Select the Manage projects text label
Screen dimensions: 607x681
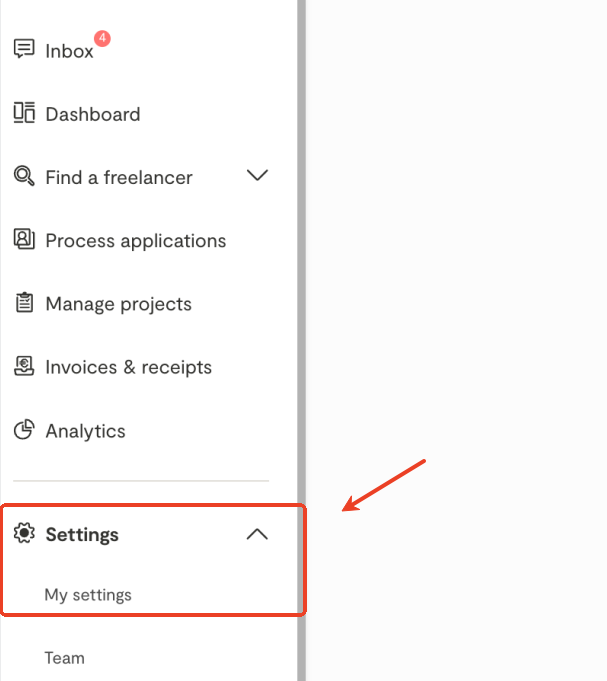click(x=118, y=304)
